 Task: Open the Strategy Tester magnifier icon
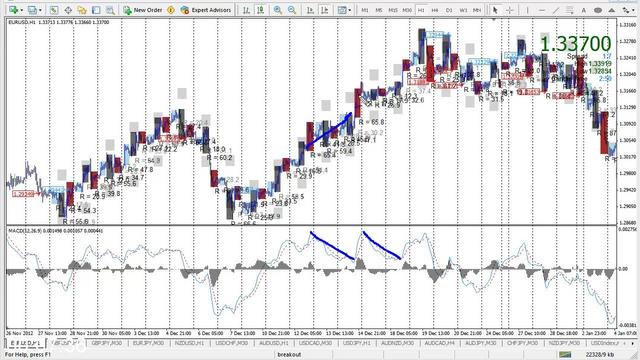coord(110,10)
